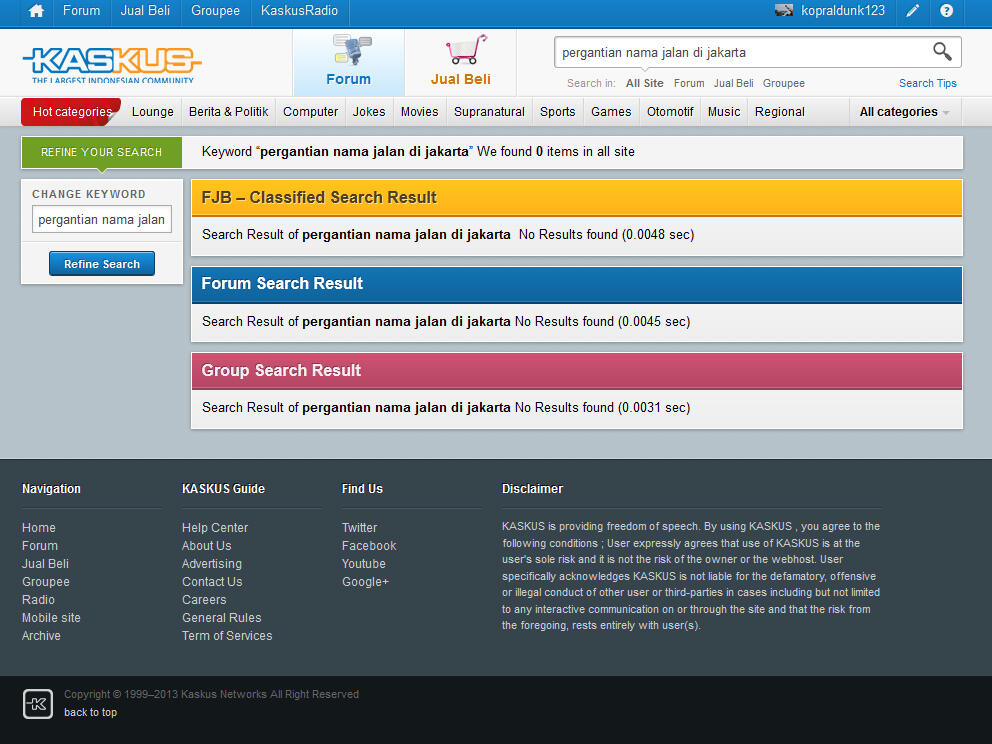Screen dimensions: 992x744
Task: Open footer Mobile site link
Action: [51, 617]
